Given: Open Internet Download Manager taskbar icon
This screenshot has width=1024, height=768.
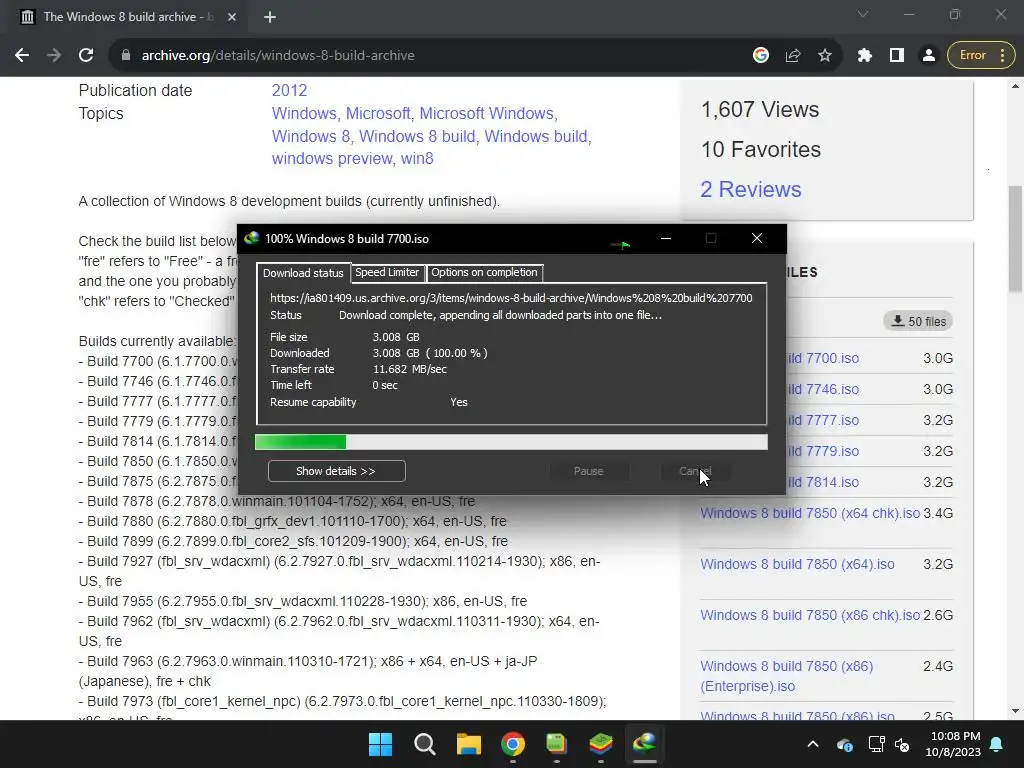Looking at the screenshot, I should 645,744.
